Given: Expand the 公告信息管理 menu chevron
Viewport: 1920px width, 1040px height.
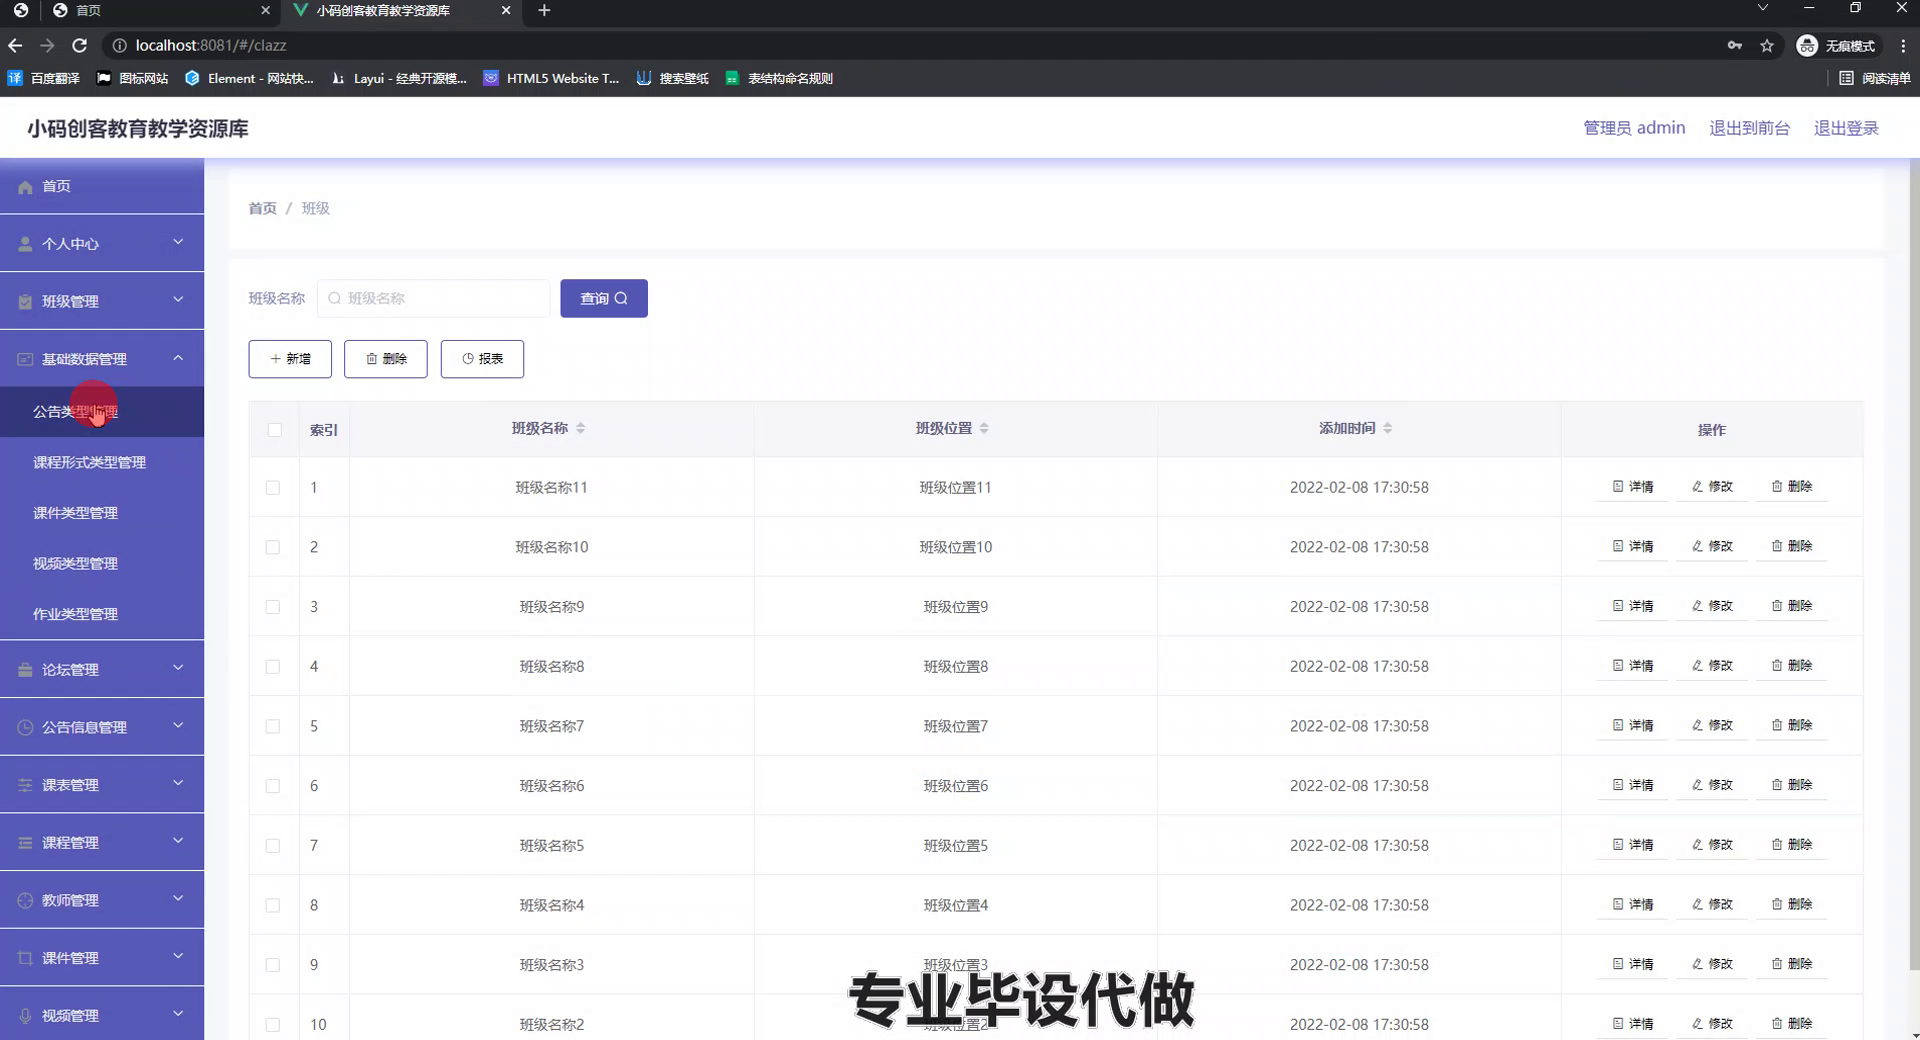Looking at the screenshot, I should 178,726.
